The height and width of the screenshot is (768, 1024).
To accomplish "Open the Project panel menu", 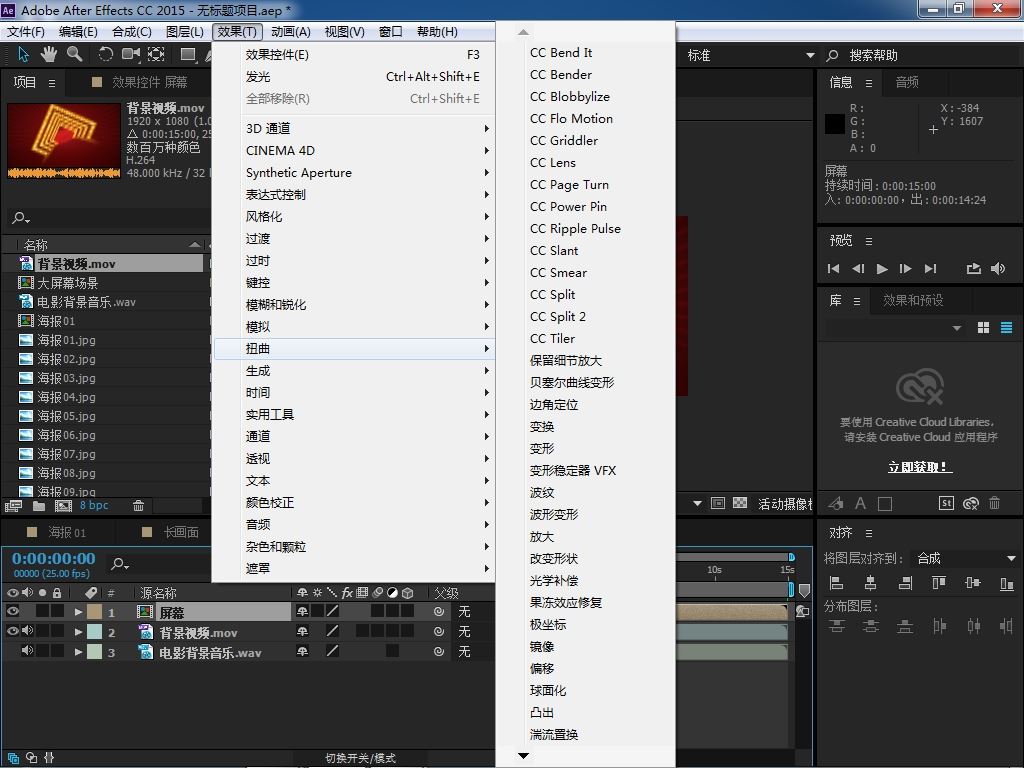I will pos(52,83).
